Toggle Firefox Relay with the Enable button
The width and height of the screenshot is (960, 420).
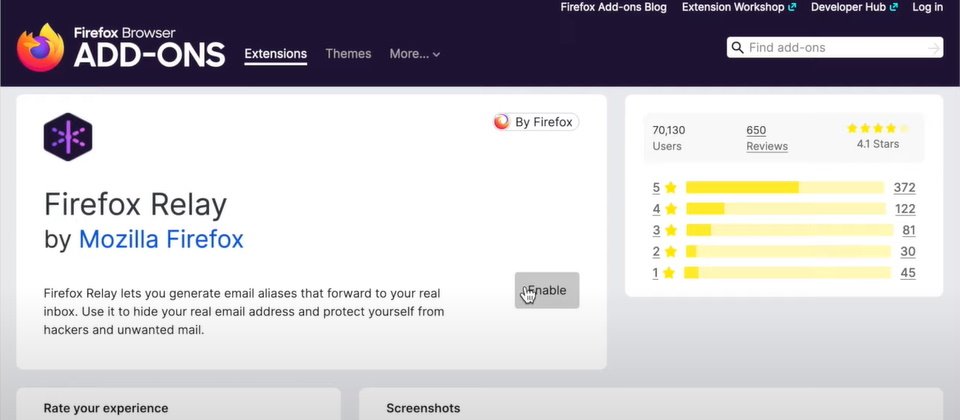[x=547, y=290]
